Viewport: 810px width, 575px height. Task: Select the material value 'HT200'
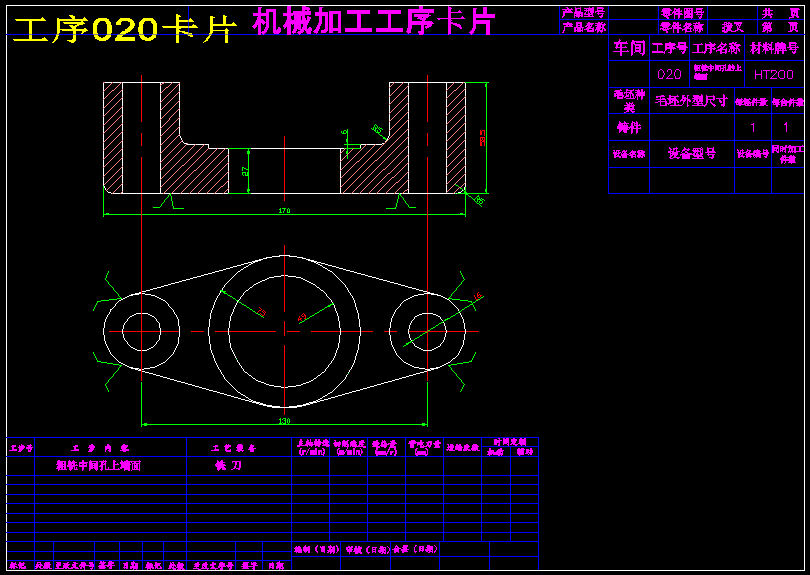point(774,75)
